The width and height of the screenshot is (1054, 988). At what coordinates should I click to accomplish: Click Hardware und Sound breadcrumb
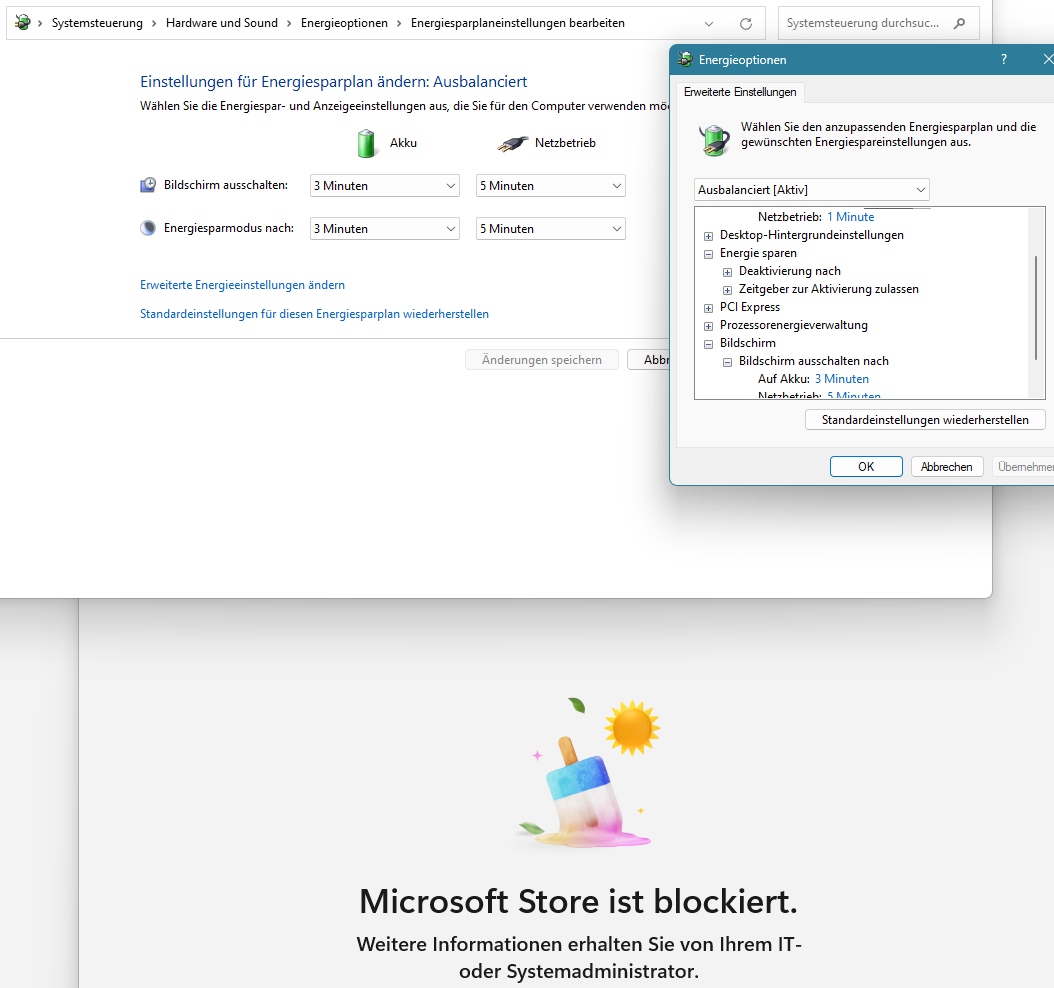[x=221, y=23]
